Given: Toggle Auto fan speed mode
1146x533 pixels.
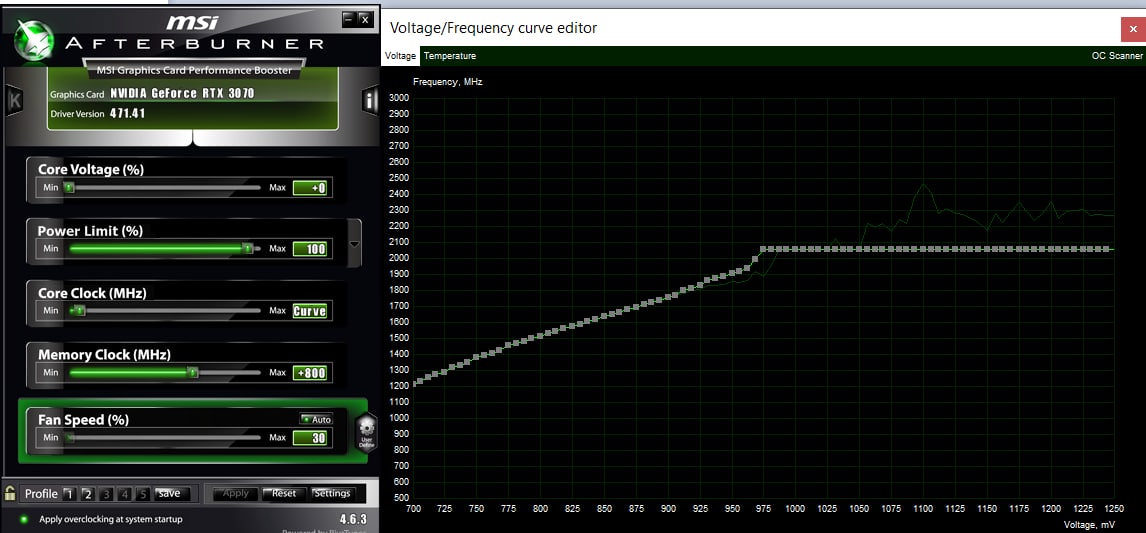Looking at the screenshot, I should pyautogui.click(x=316, y=420).
